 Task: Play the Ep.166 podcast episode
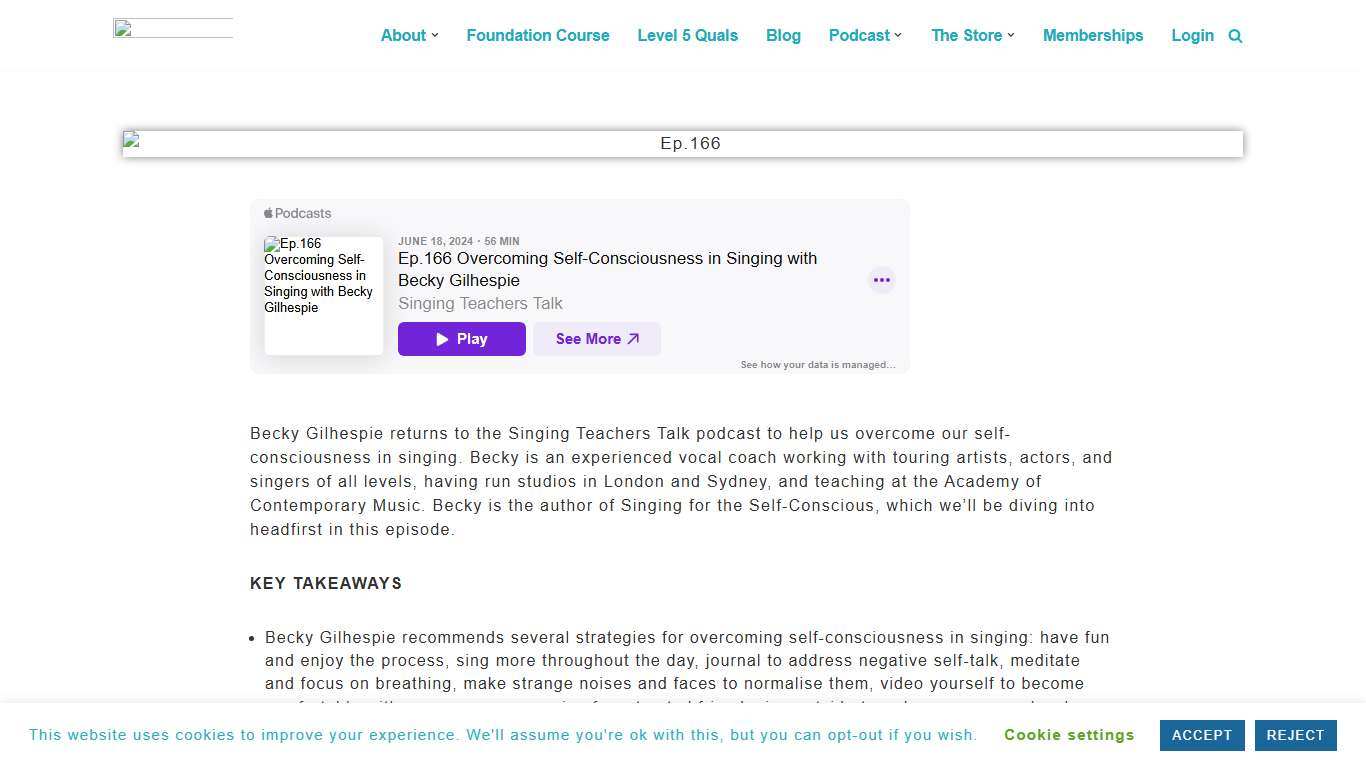pos(462,339)
